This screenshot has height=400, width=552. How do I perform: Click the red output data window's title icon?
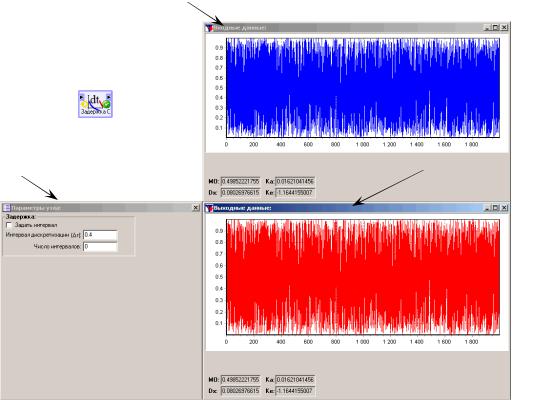pos(209,208)
